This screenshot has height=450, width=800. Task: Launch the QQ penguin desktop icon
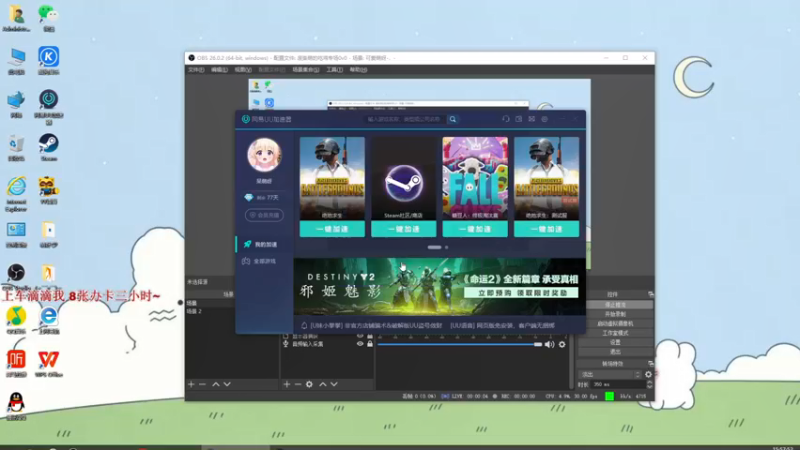(x=16, y=406)
